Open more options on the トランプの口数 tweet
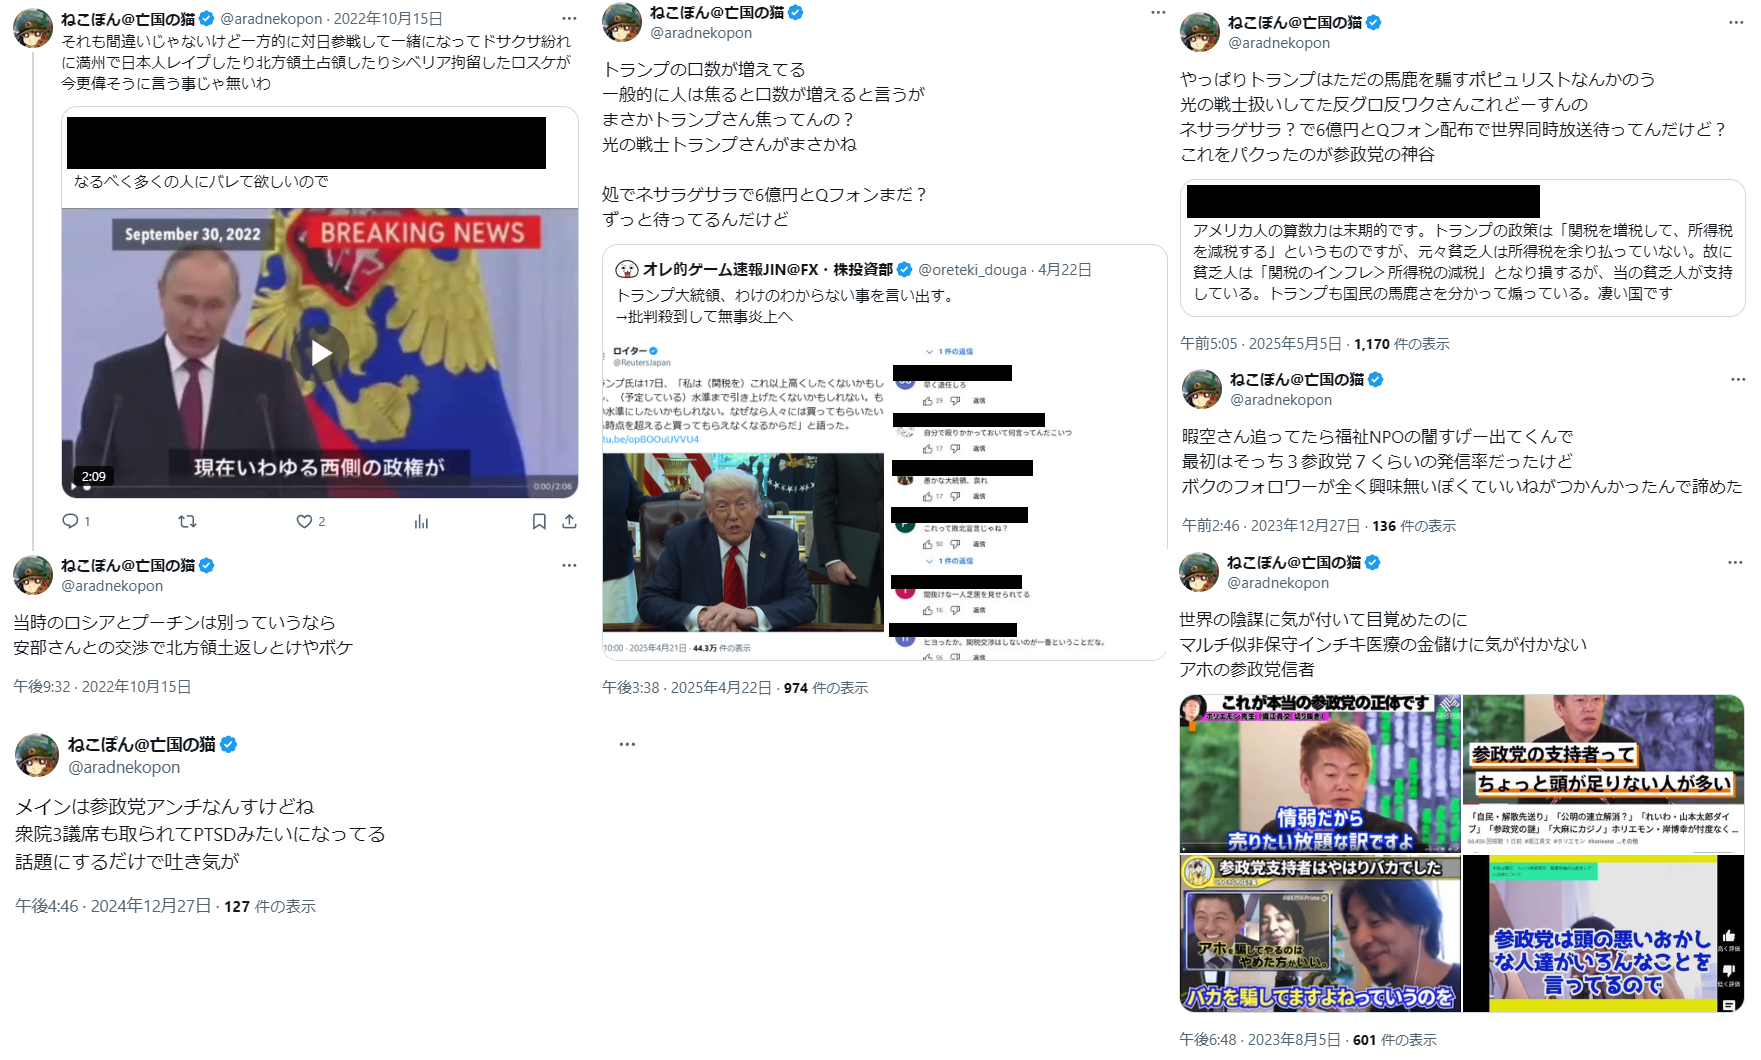This screenshot has width=1761, height=1060. tap(1158, 12)
